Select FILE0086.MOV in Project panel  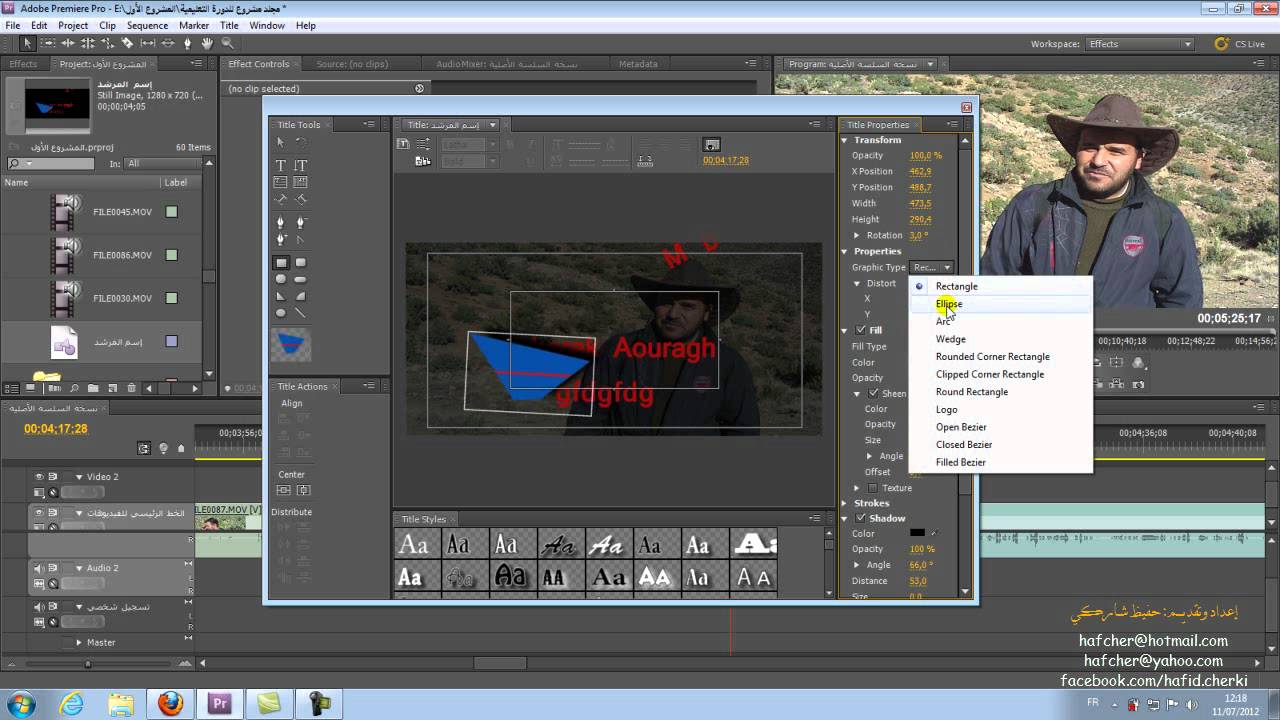pos(122,255)
